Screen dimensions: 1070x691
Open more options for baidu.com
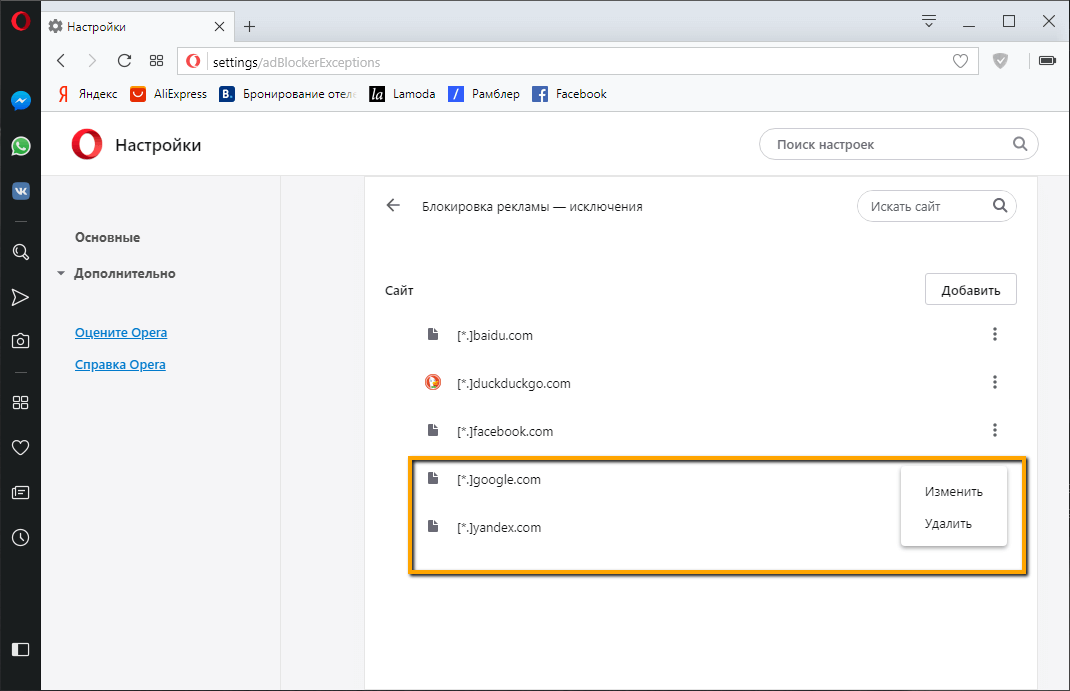(x=995, y=335)
